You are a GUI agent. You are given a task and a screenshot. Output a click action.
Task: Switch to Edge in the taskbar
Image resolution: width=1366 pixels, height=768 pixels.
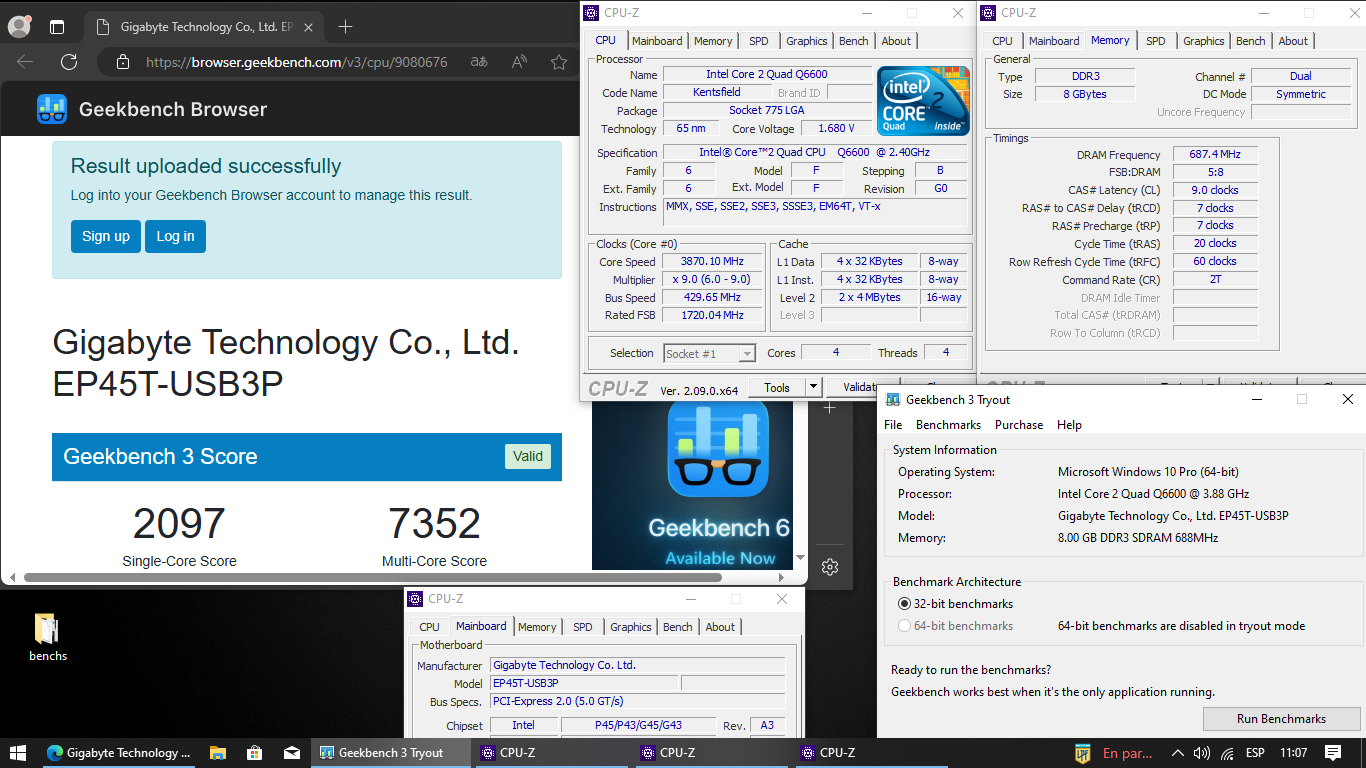pos(119,753)
